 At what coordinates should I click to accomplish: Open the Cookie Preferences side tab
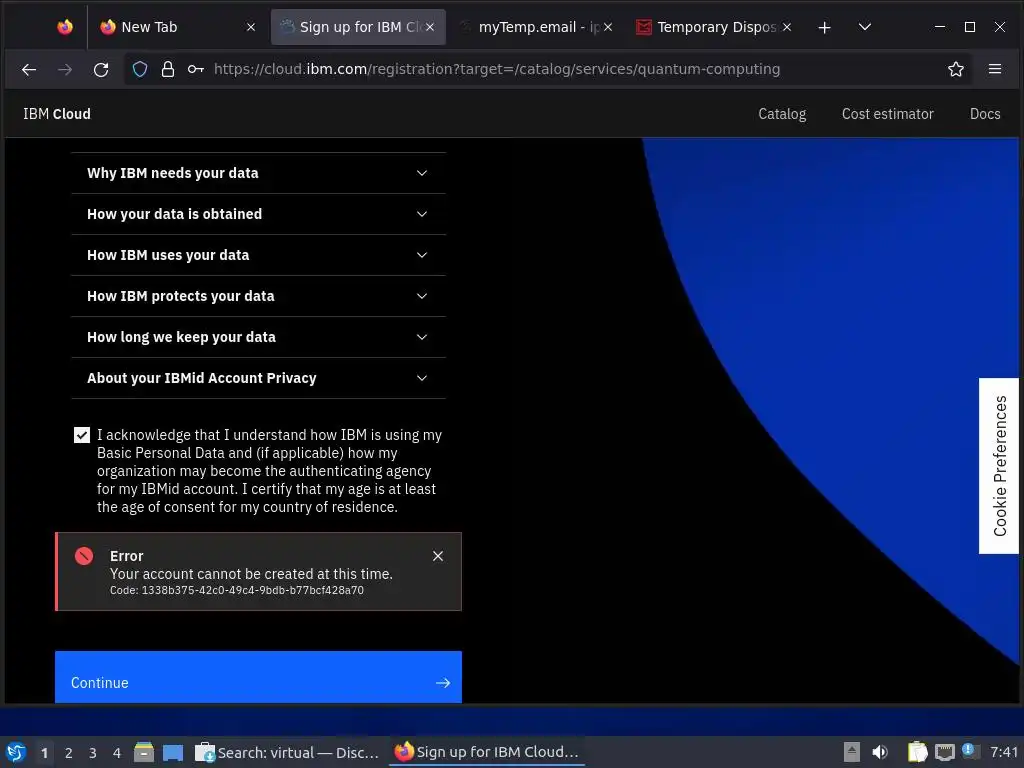point(999,466)
